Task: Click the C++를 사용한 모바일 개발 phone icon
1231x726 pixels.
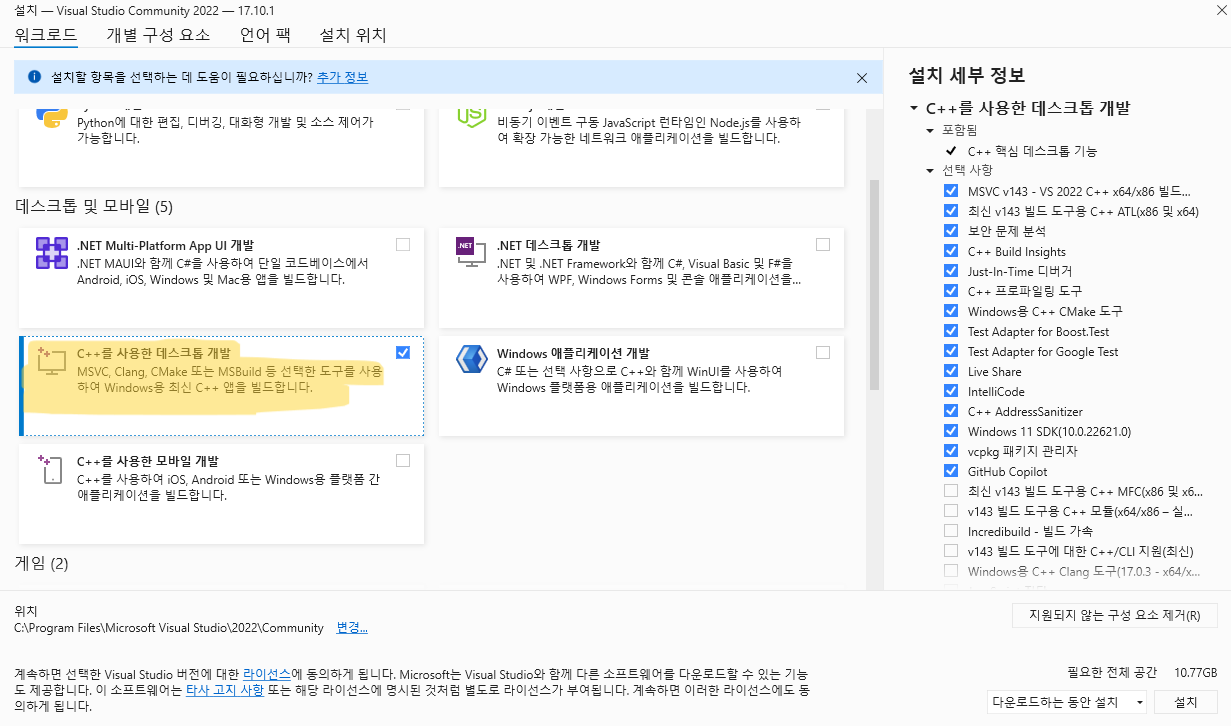Action: (x=52, y=470)
